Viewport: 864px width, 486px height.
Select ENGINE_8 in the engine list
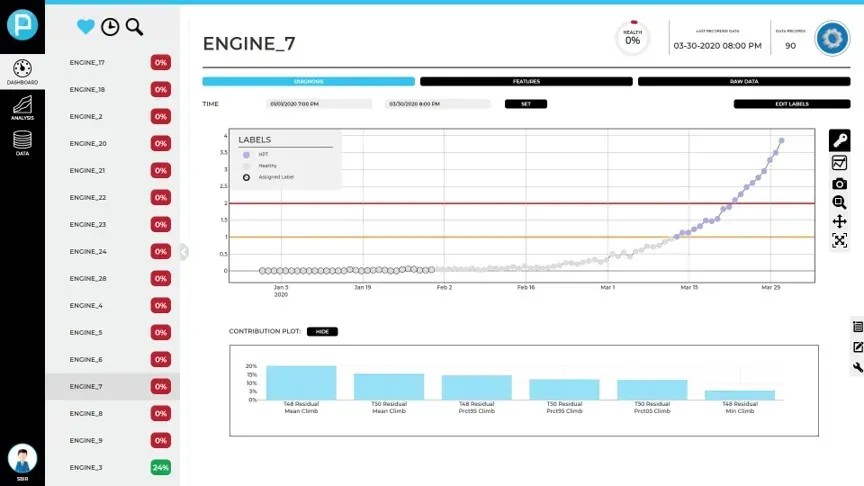[x=112, y=413]
